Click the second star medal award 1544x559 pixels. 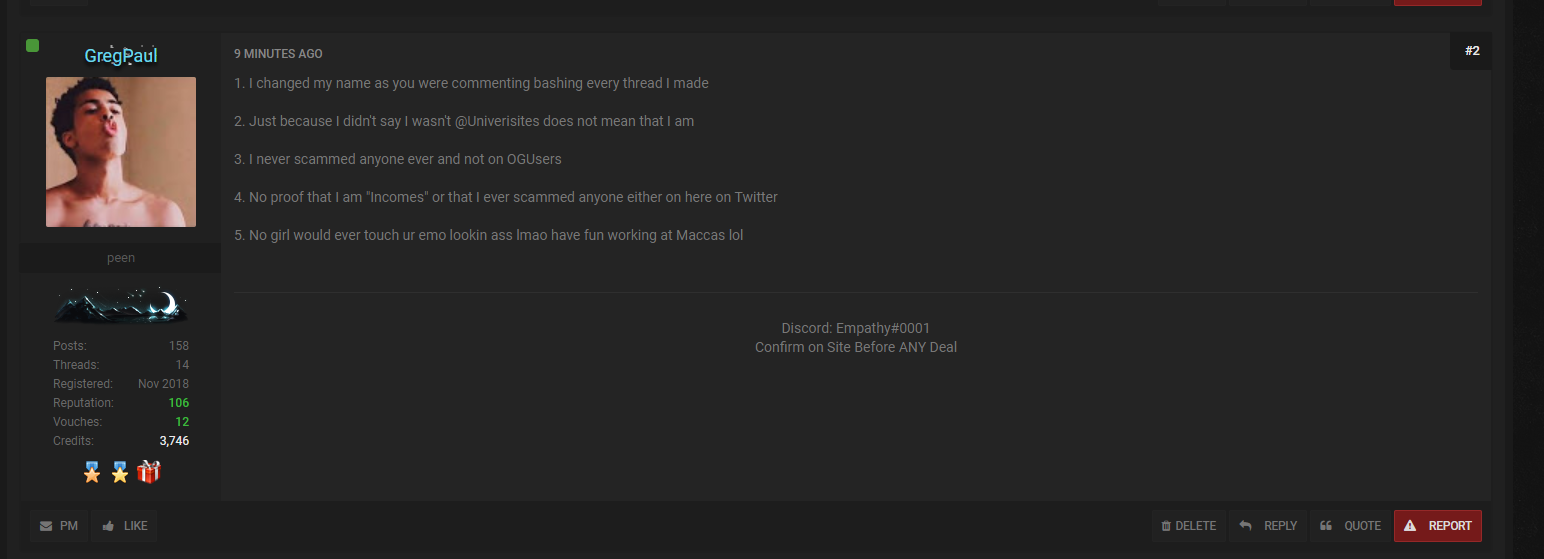pyautogui.click(x=120, y=472)
